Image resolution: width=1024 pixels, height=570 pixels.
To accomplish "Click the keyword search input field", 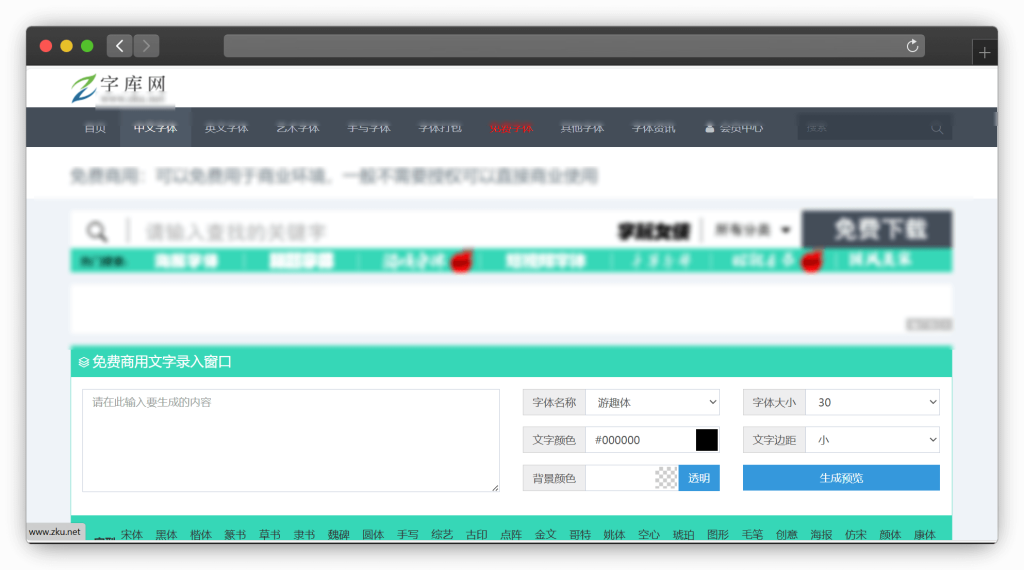I will pyautogui.click(x=372, y=231).
